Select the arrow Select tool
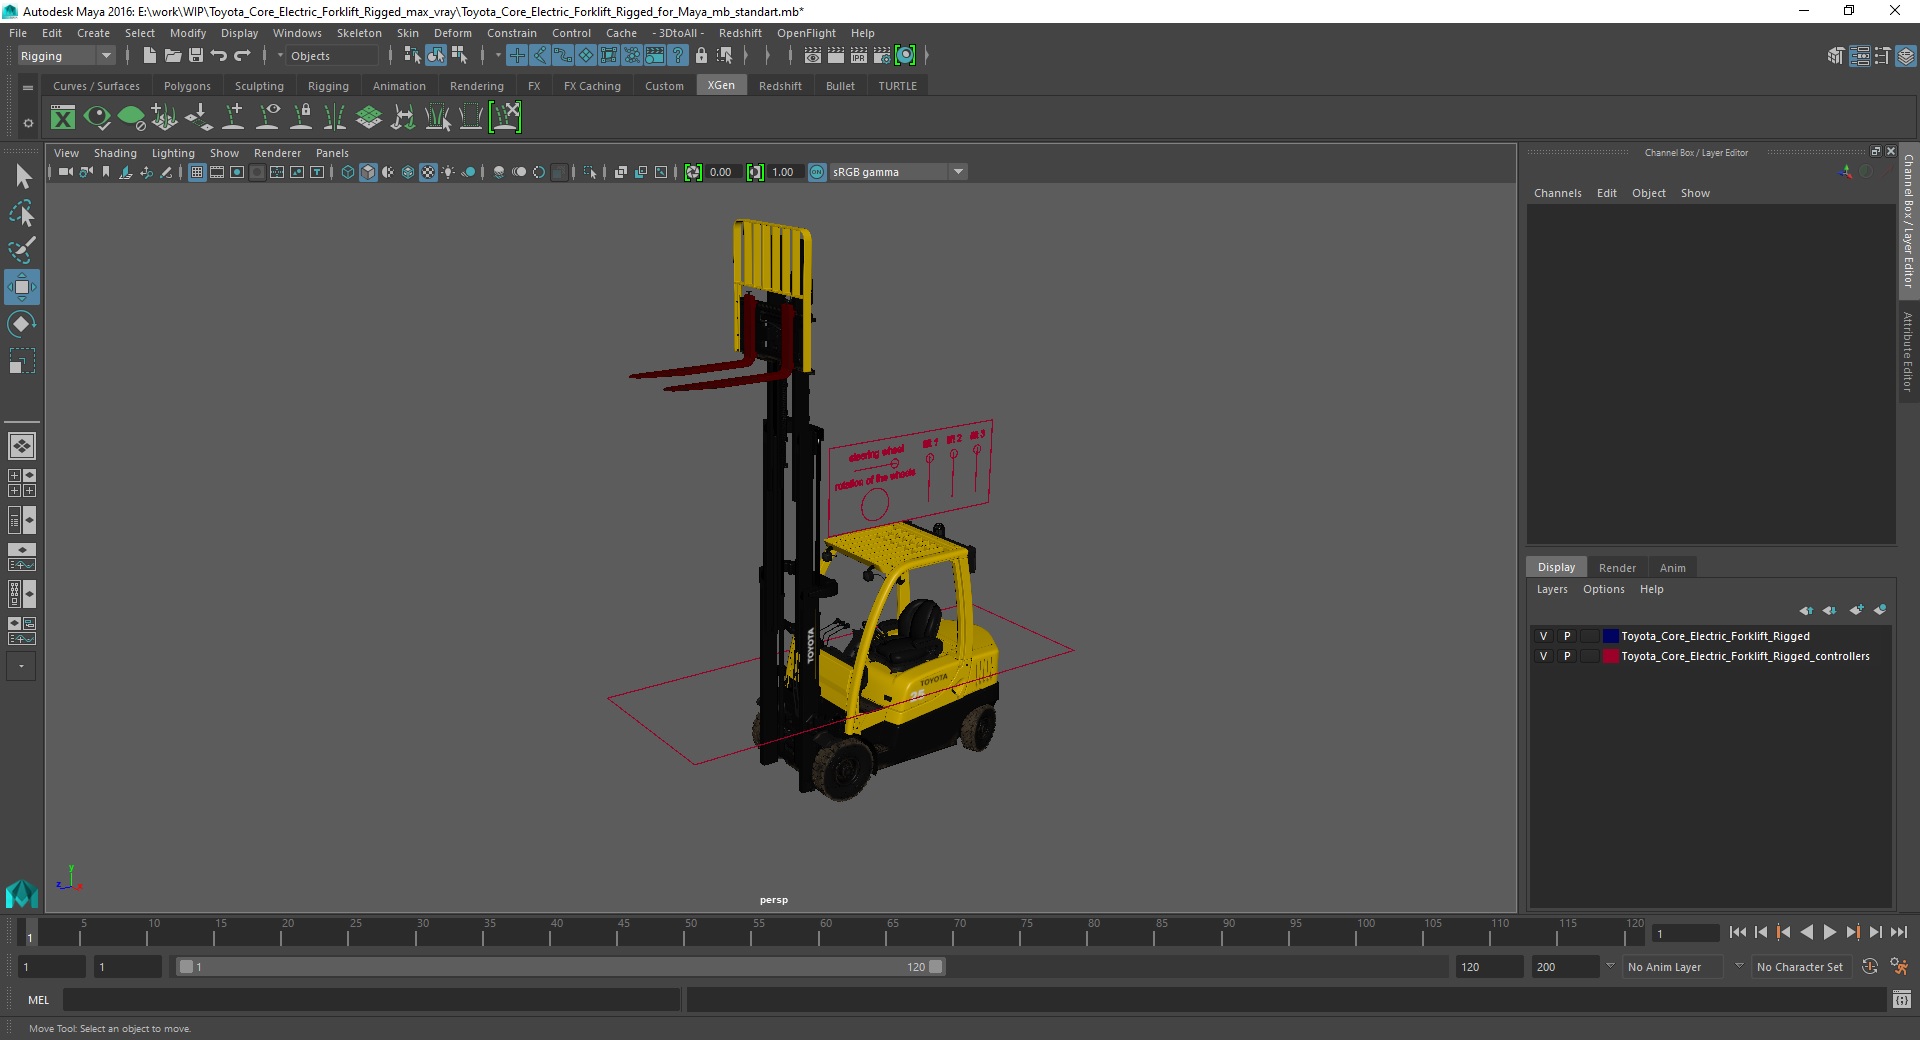This screenshot has height=1040, width=1920. pos(22,177)
